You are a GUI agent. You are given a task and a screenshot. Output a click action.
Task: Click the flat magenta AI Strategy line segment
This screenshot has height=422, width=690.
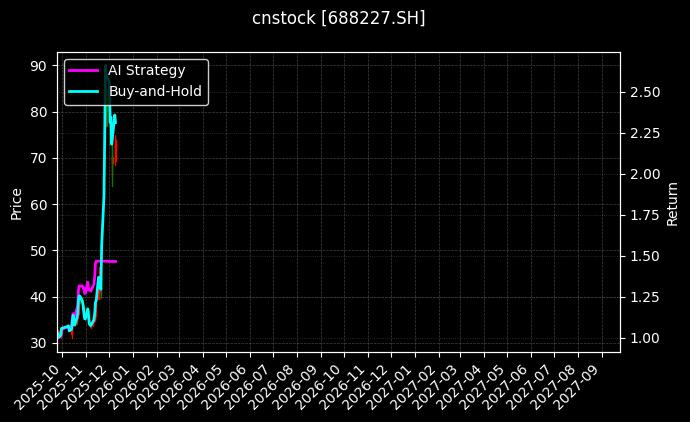[106, 261]
